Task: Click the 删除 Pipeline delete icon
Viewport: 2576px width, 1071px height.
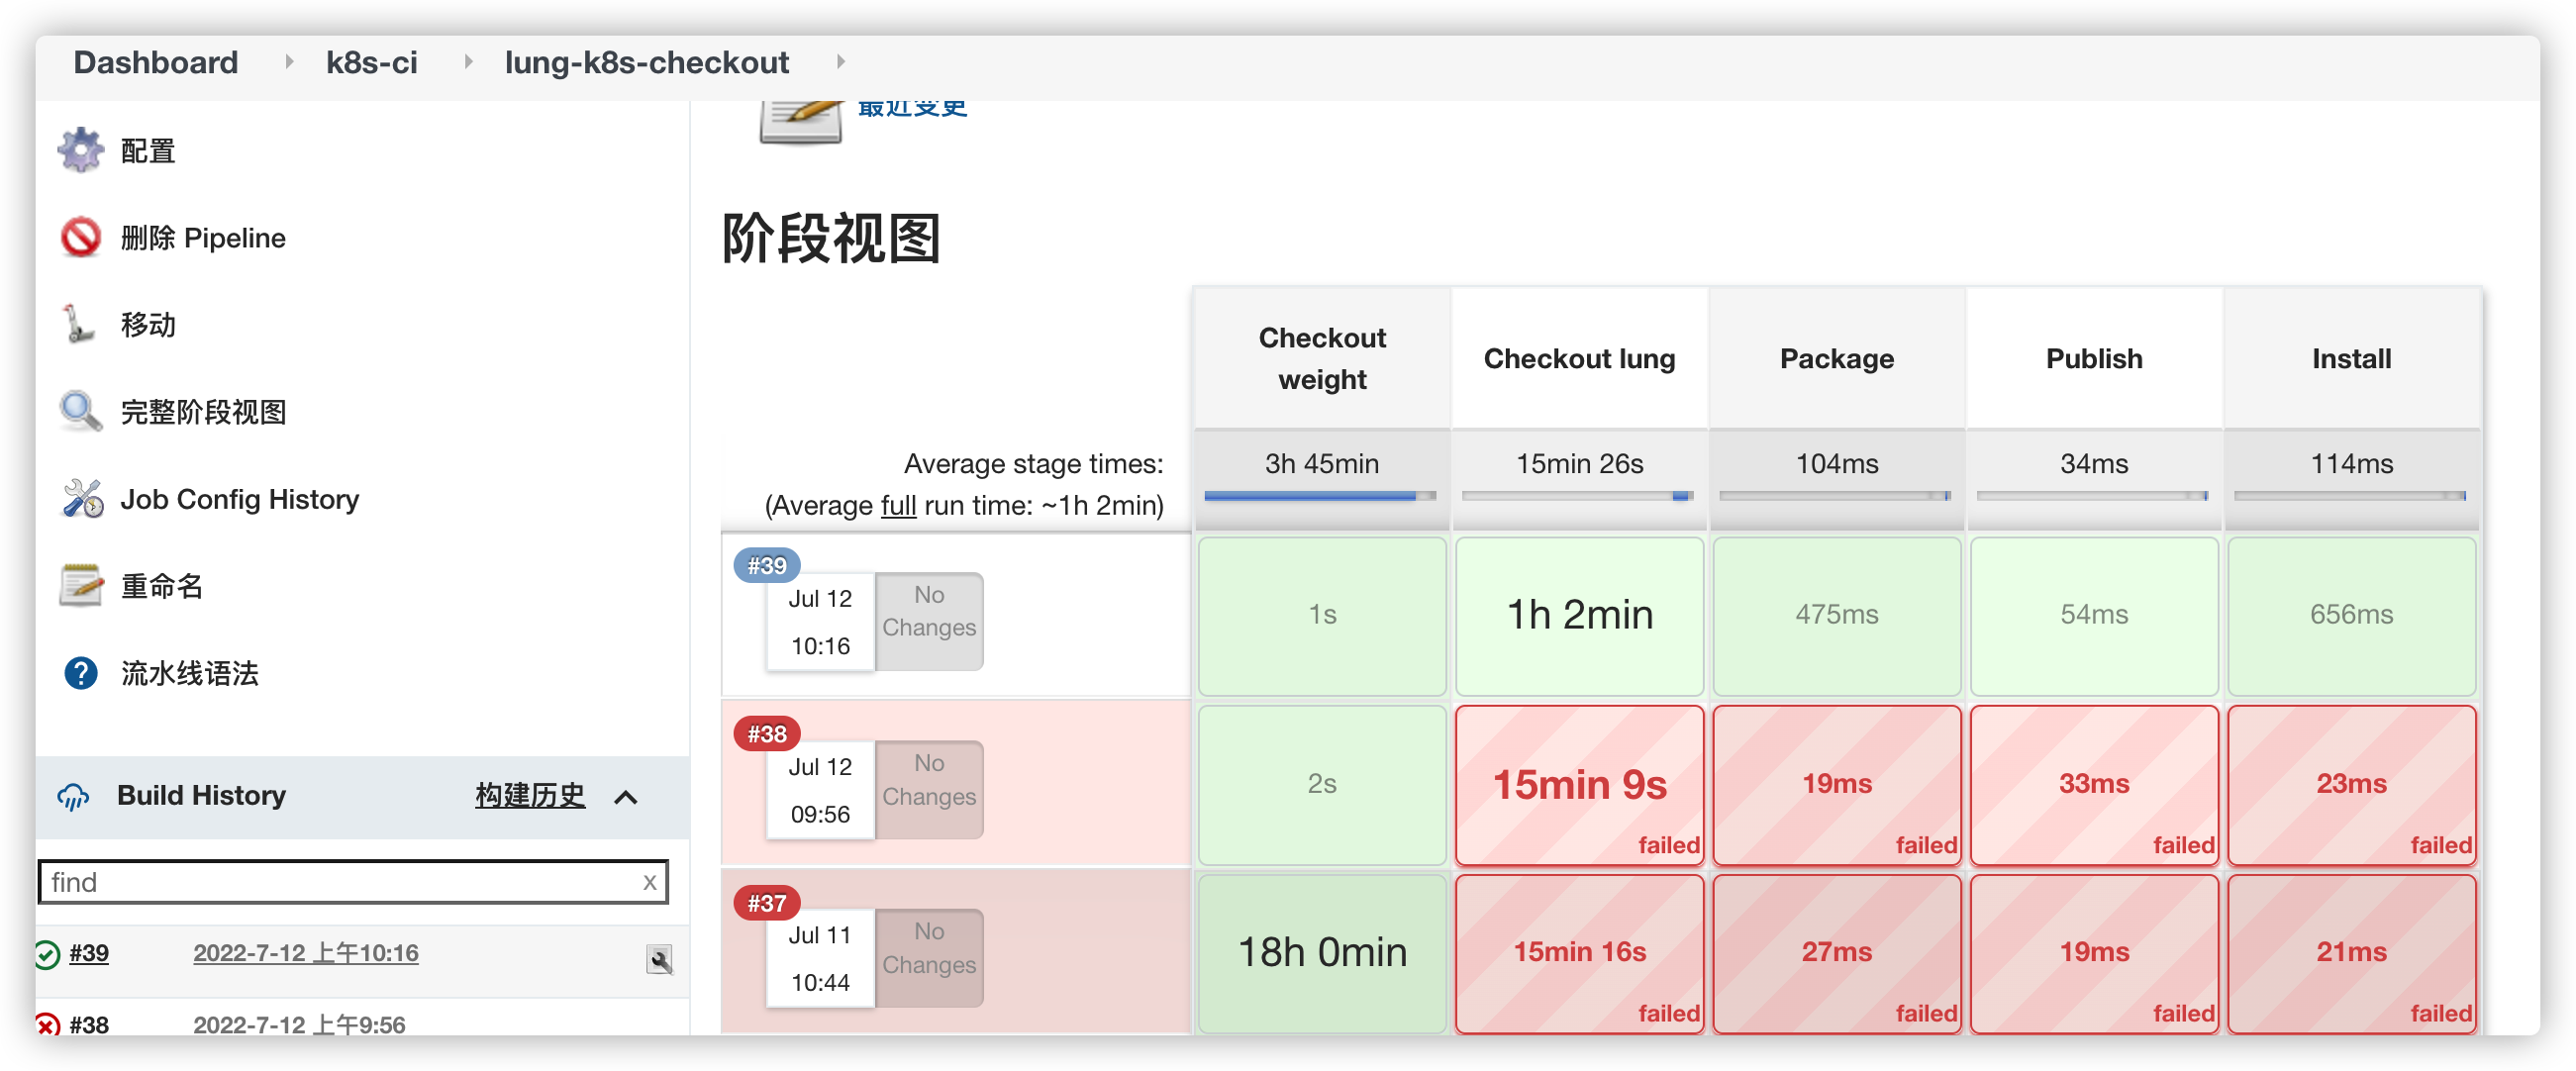Action: pyautogui.click(x=81, y=237)
